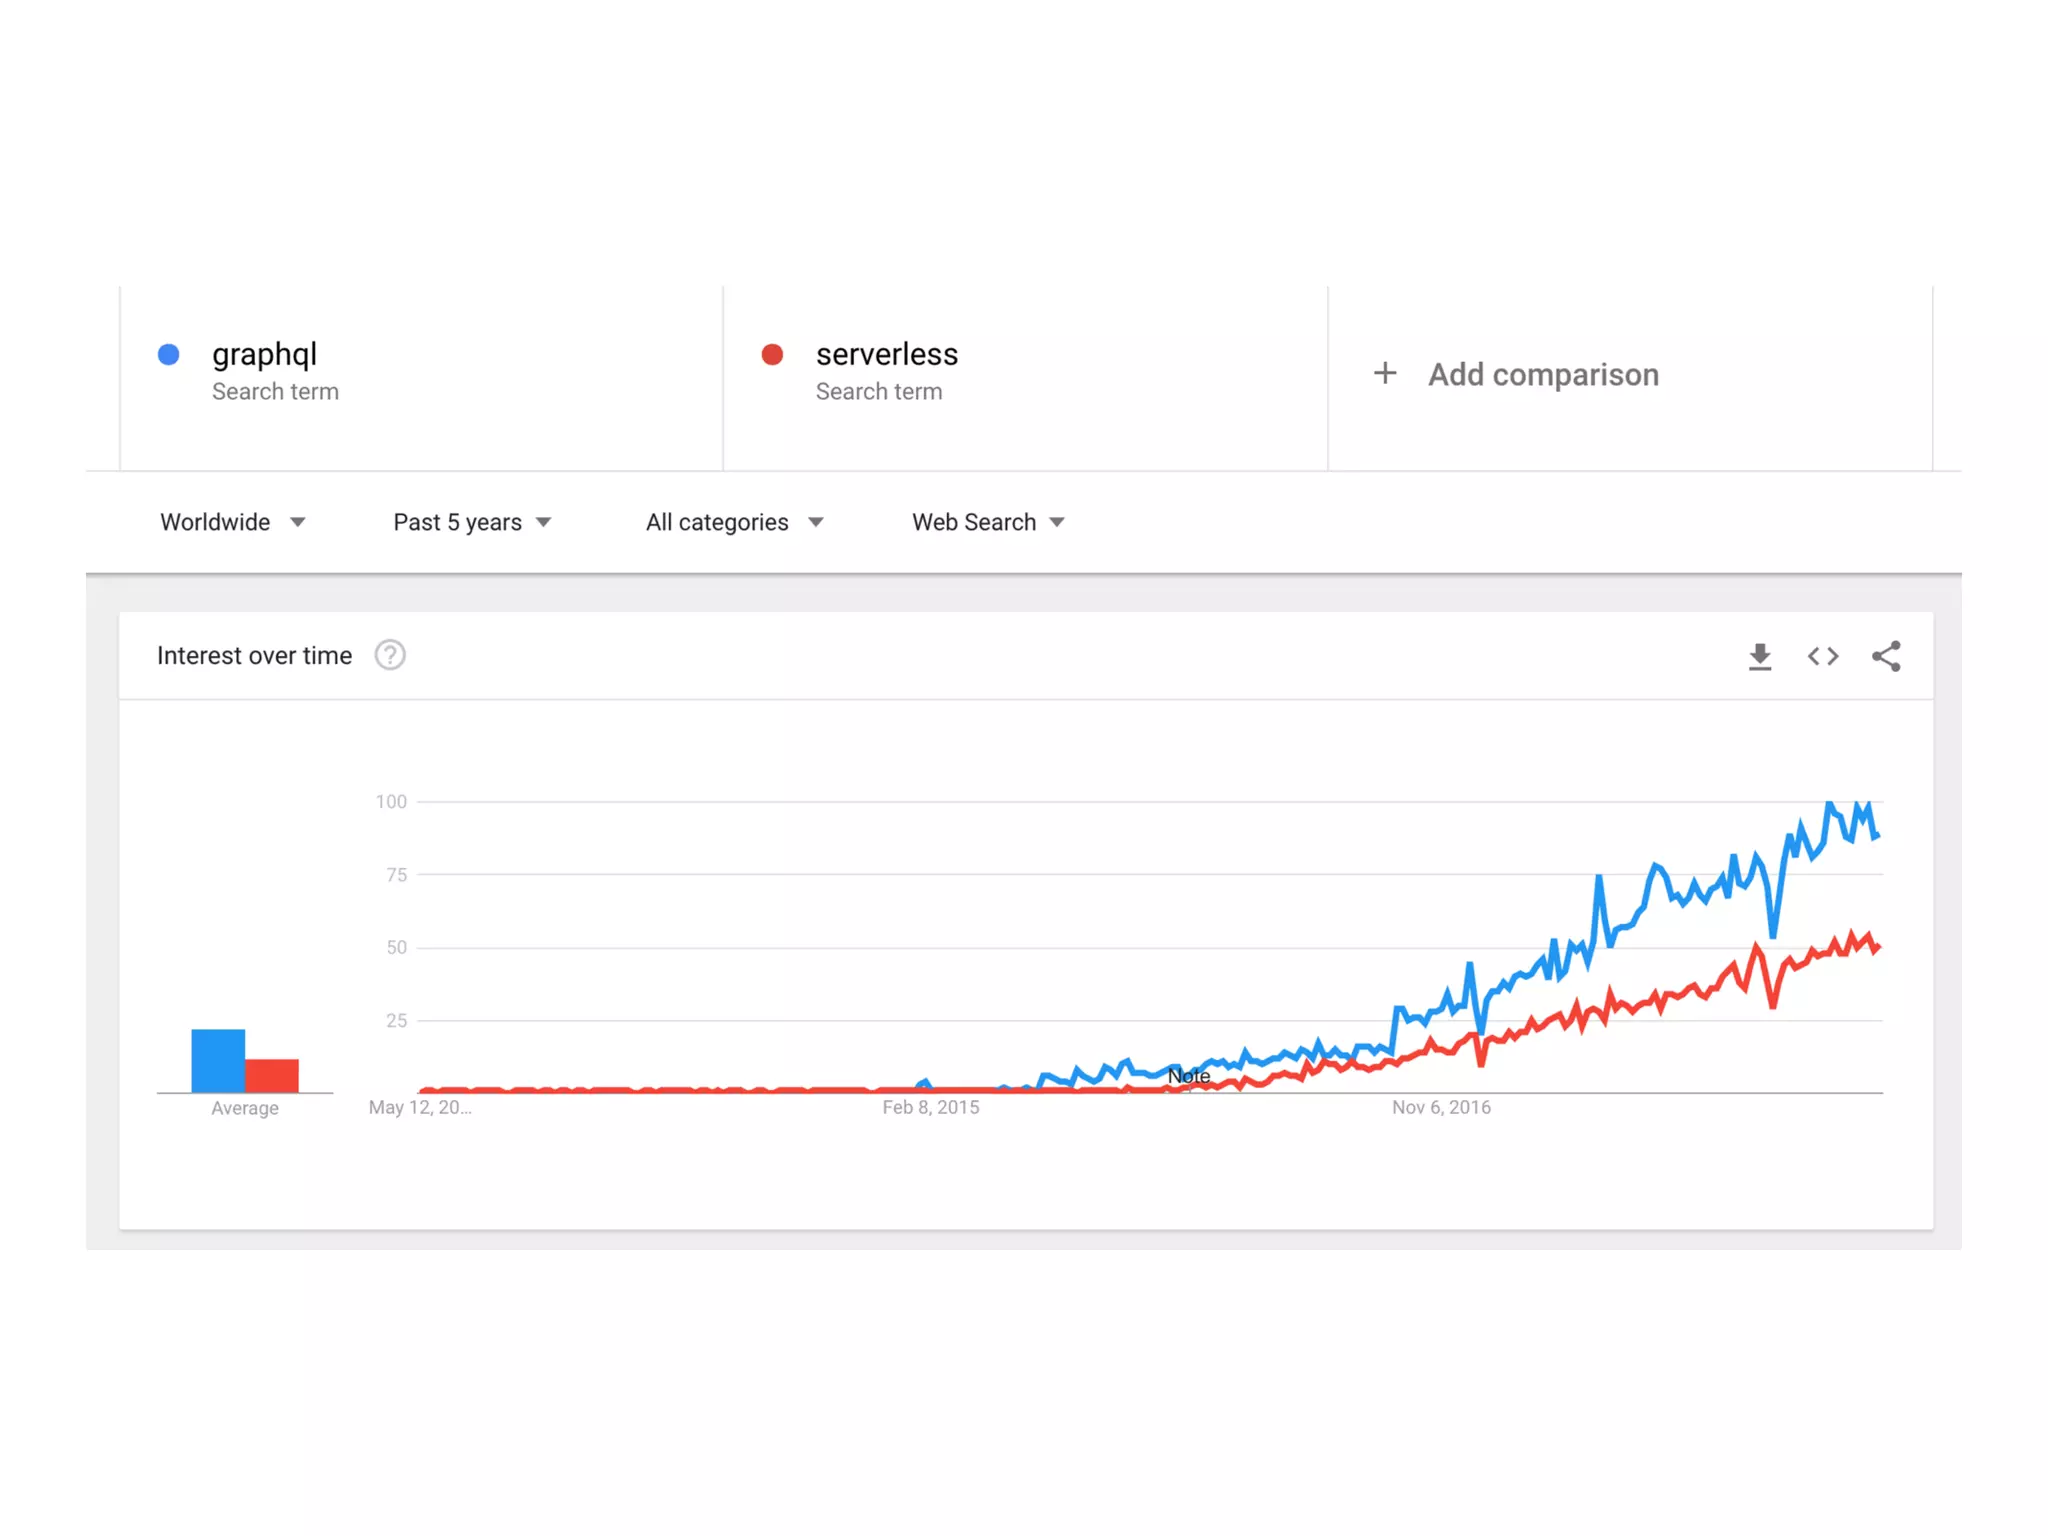
Task: Click the red serverless dot
Action: [772, 354]
